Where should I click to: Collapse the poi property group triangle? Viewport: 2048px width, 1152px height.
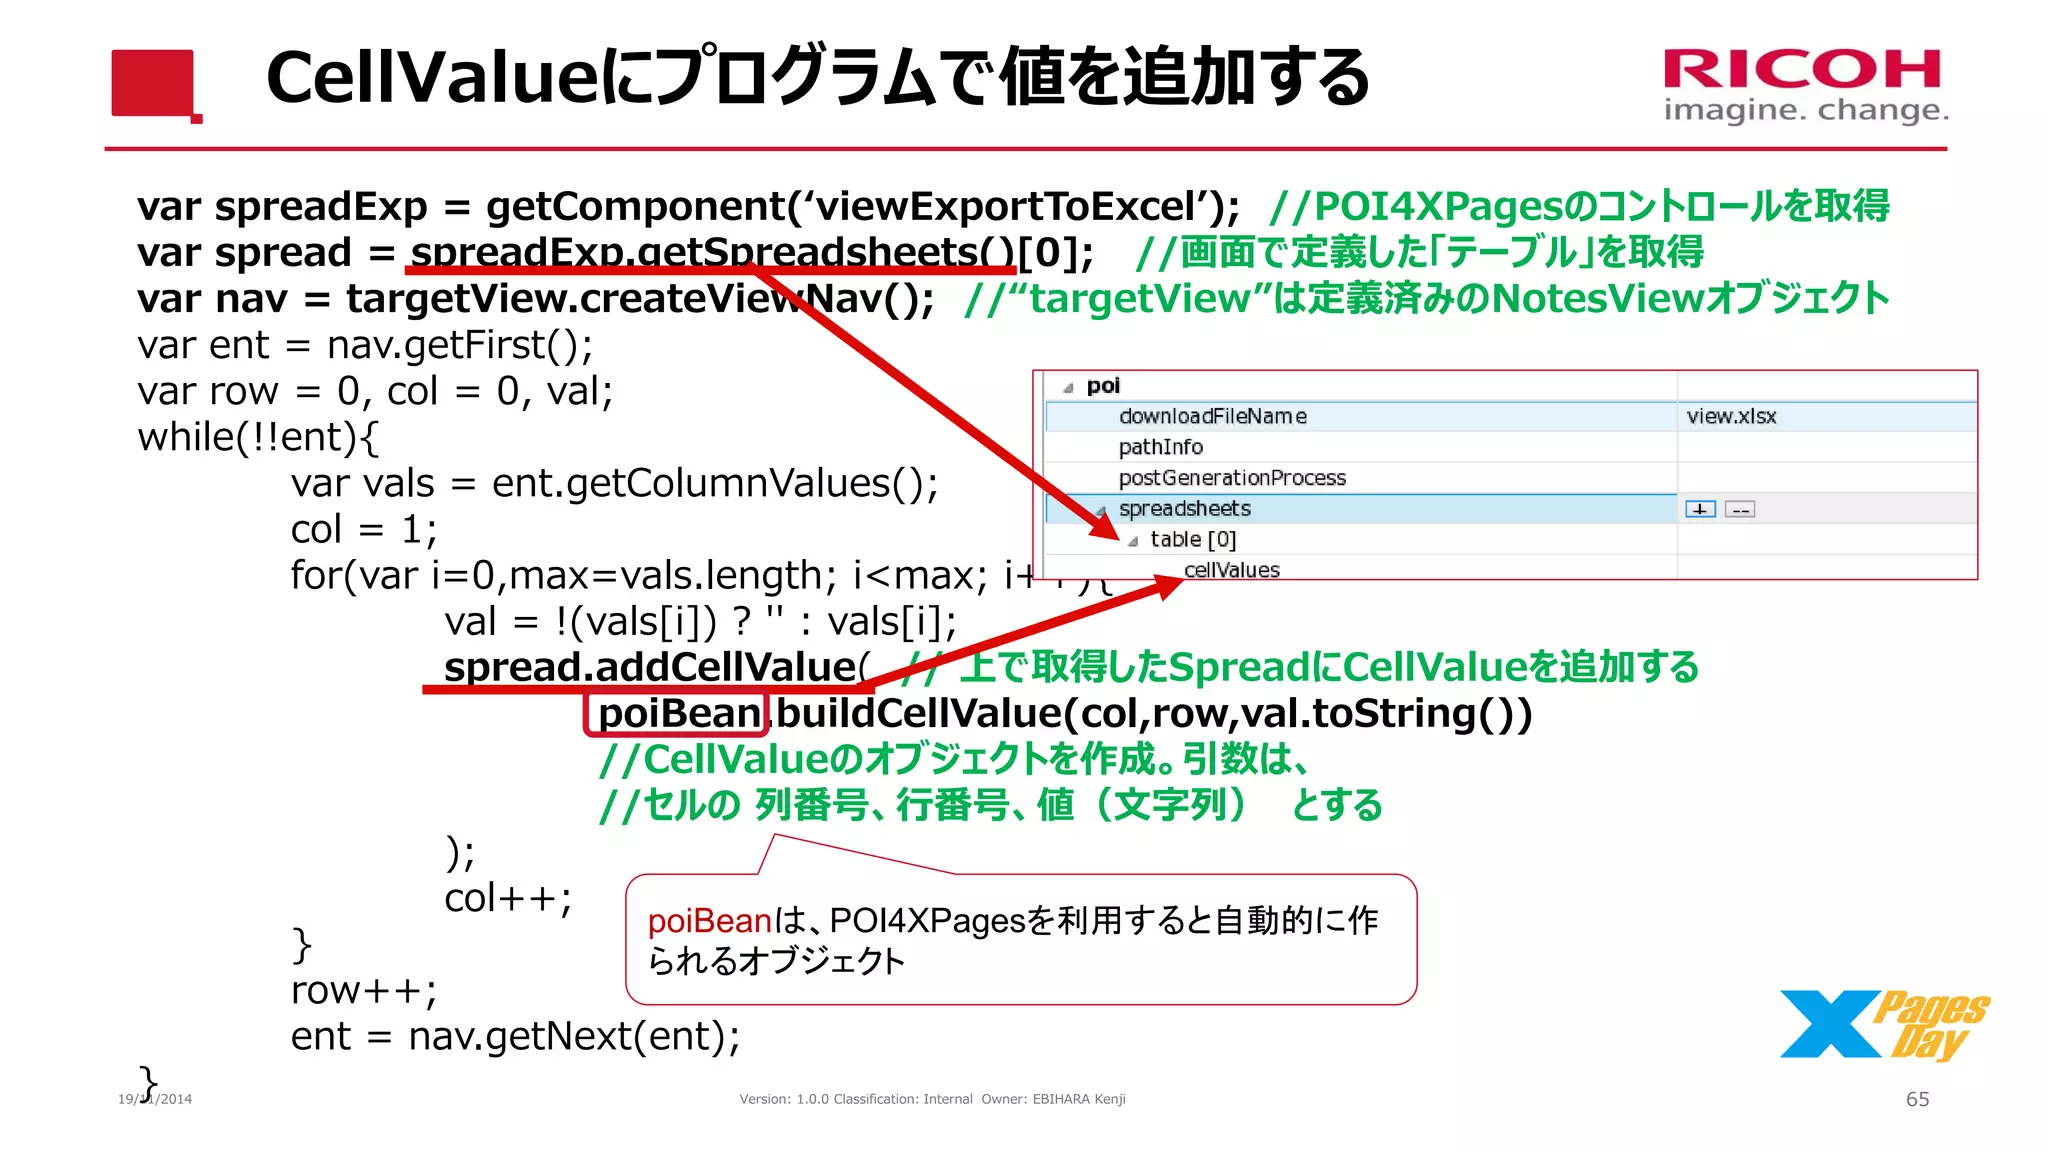click(x=1068, y=388)
